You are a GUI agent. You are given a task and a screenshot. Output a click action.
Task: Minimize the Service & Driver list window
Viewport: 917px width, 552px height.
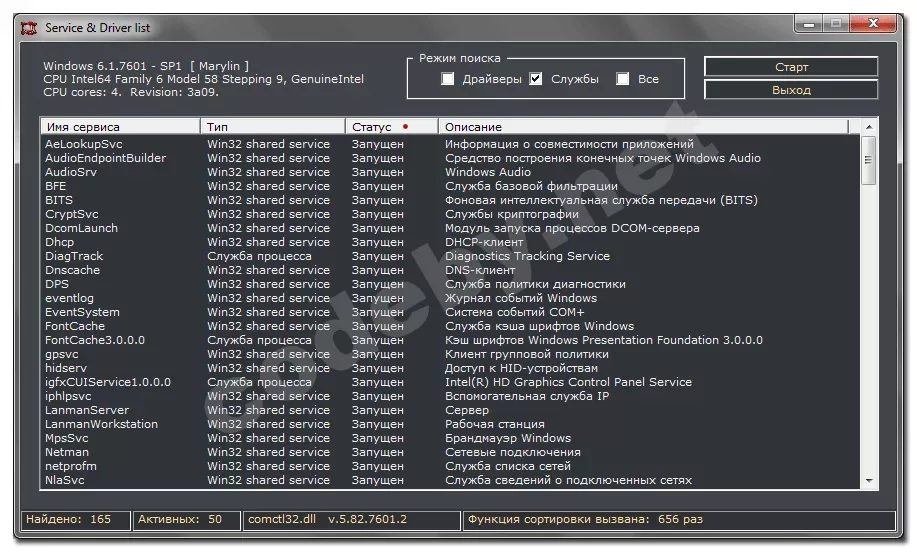[809, 24]
